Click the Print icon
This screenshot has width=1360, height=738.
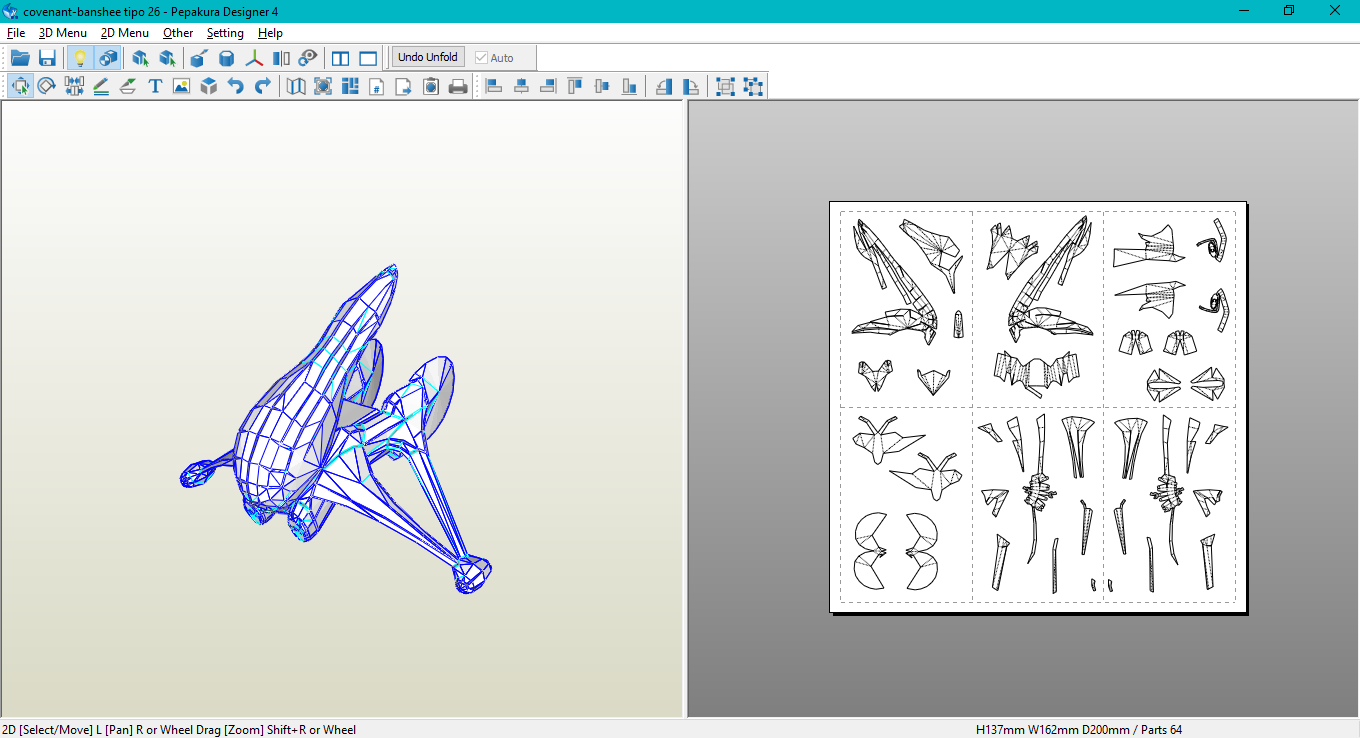point(458,86)
